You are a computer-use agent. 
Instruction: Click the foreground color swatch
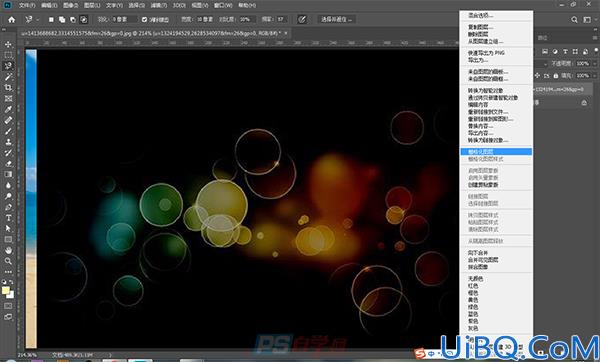click(x=5, y=291)
